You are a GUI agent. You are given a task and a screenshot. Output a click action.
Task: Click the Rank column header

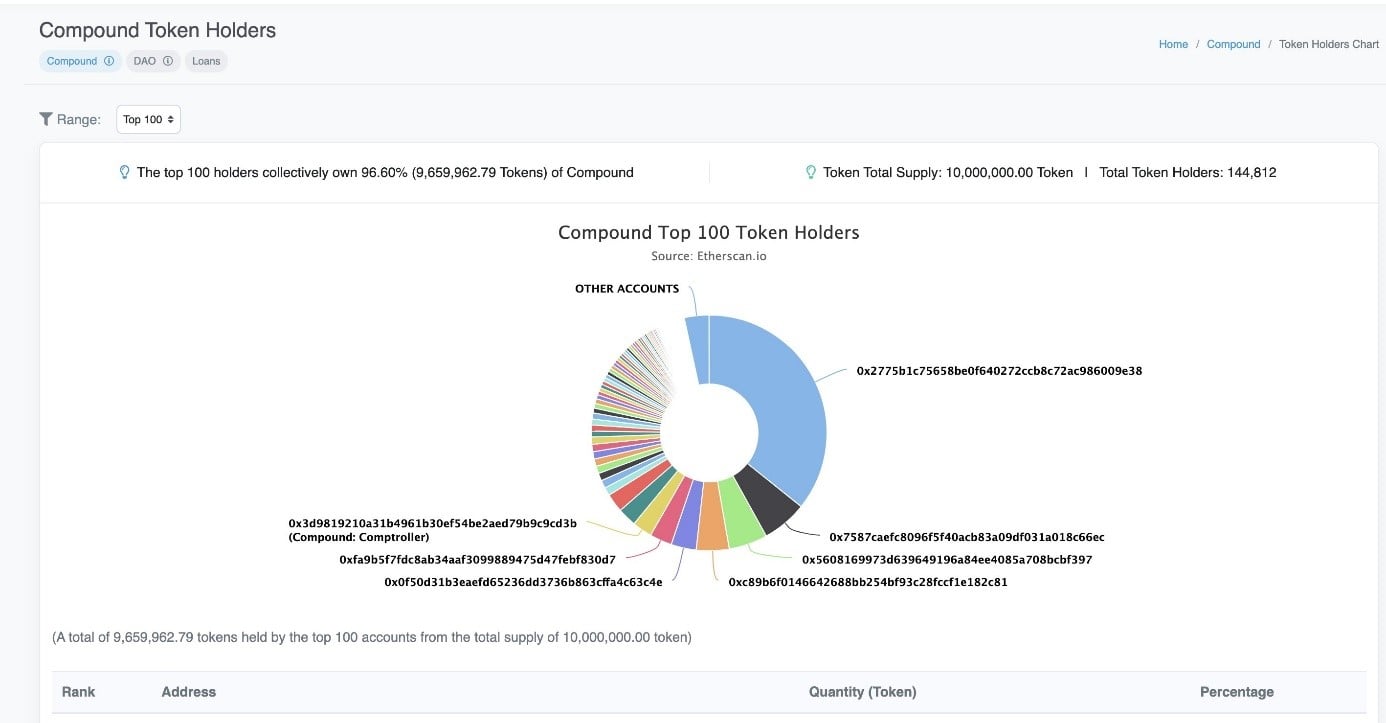click(78, 692)
